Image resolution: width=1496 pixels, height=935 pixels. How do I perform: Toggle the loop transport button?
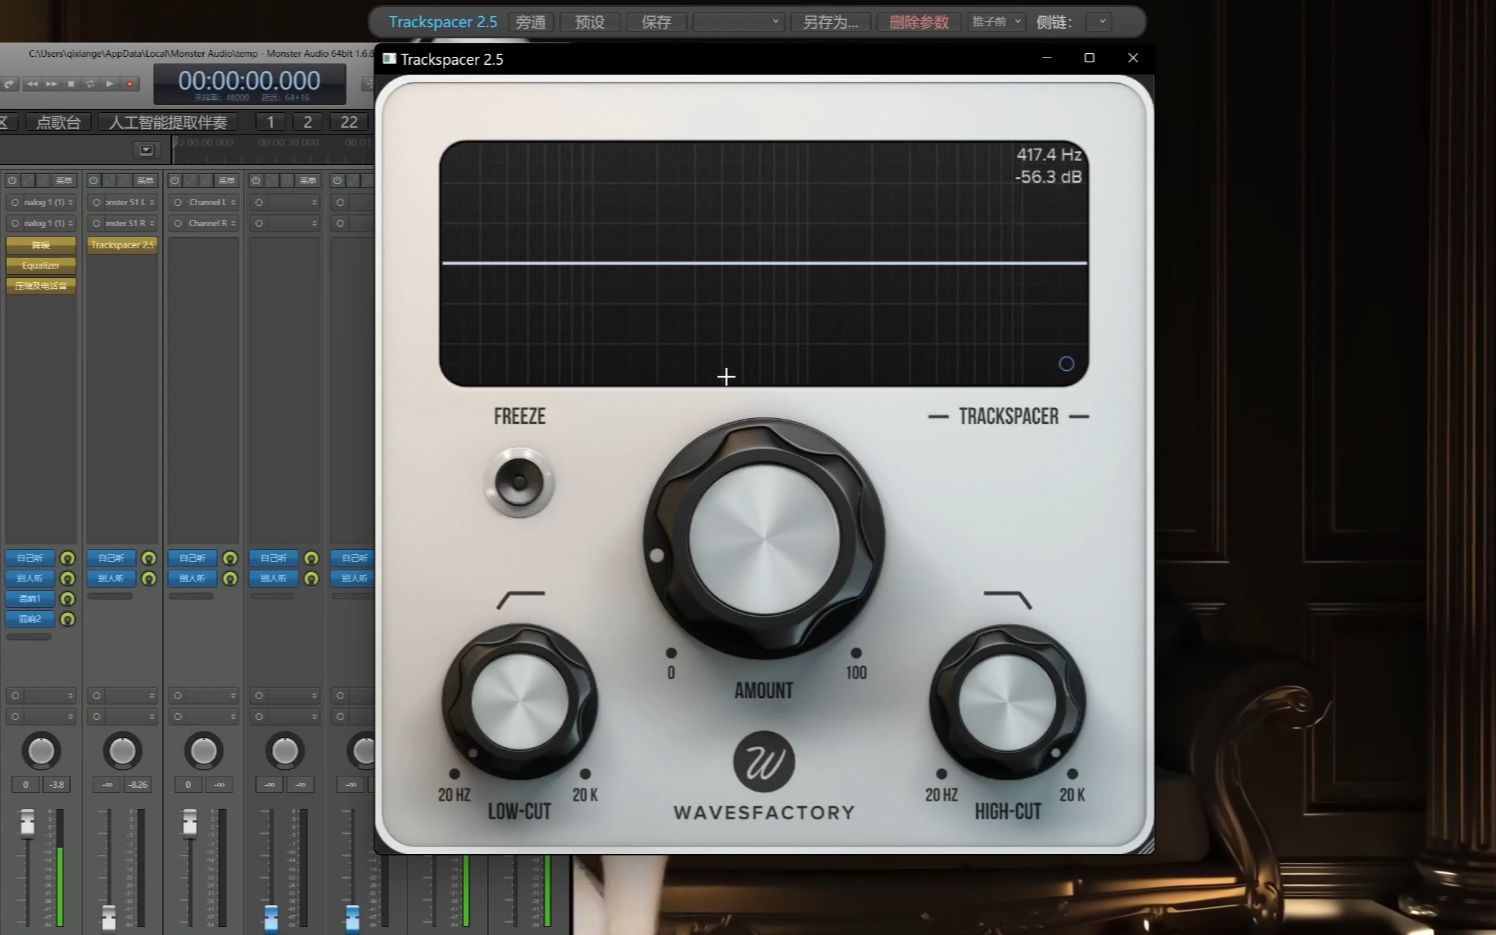pyautogui.click(x=90, y=84)
